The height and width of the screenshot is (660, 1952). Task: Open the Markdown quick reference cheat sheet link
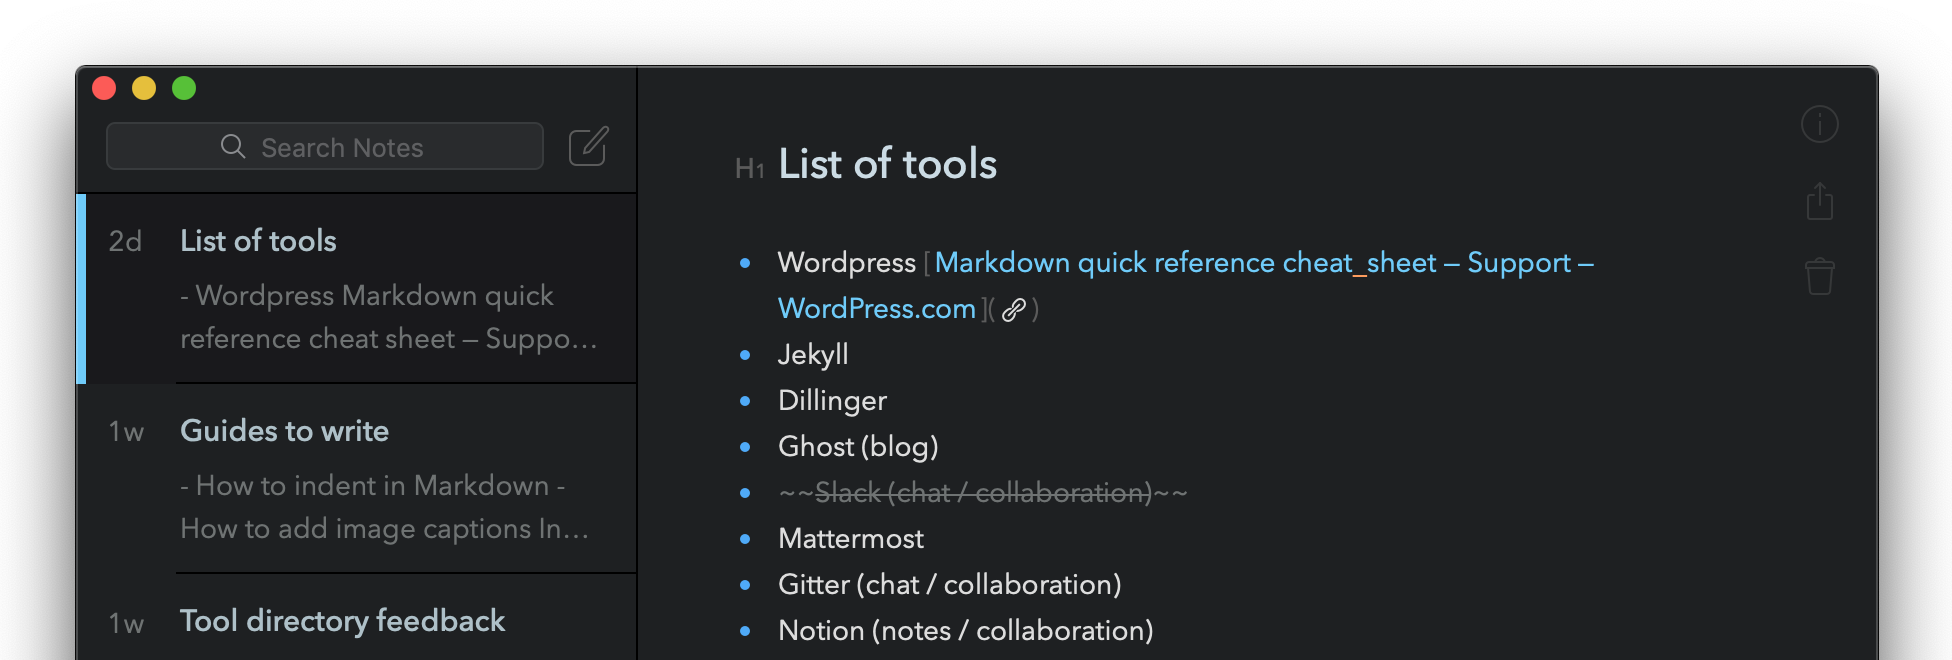click(1184, 263)
